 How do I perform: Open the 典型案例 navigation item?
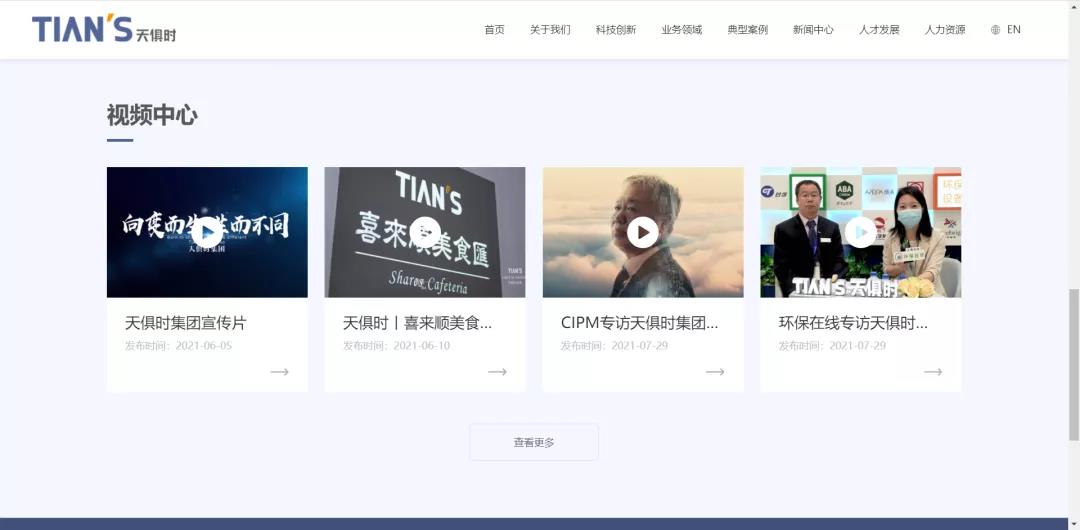click(748, 30)
